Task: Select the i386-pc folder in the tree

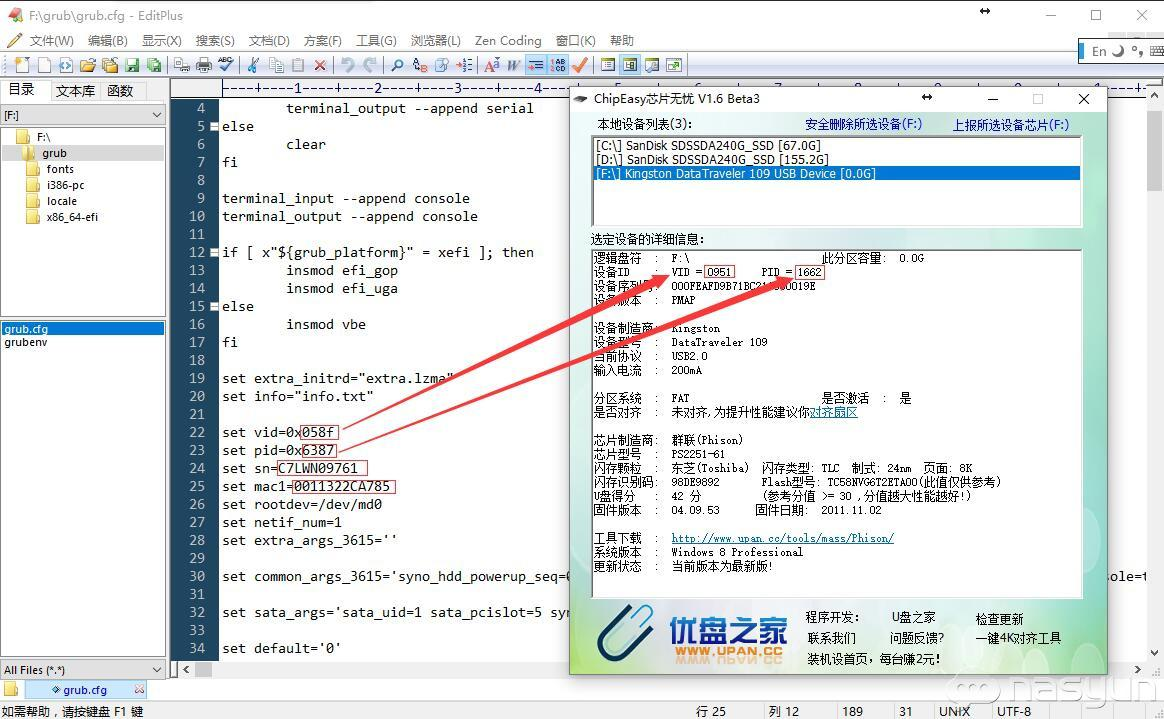Action: [x=65, y=186]
